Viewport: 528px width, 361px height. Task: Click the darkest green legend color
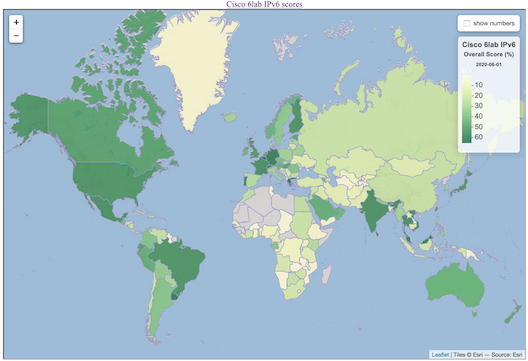pos(466,139)
